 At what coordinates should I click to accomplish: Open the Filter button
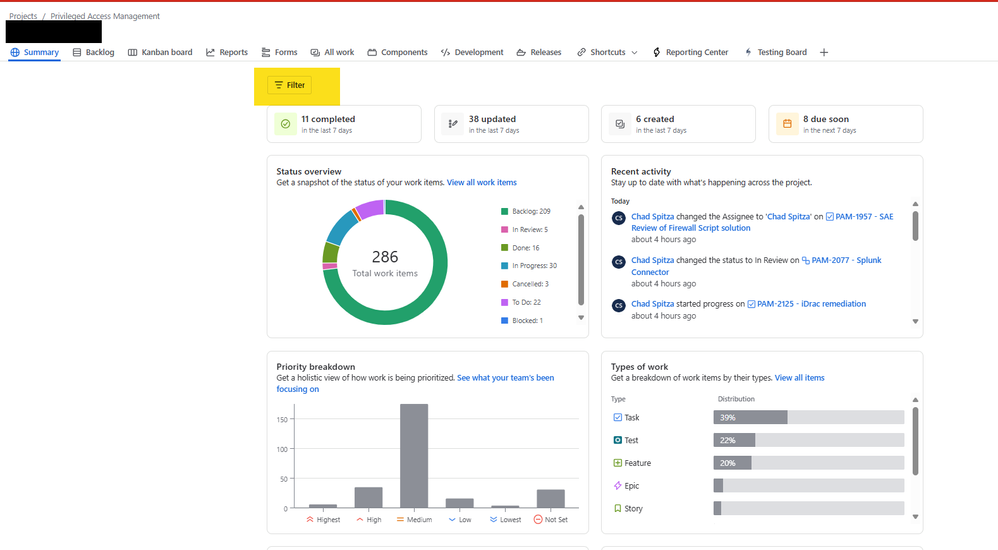point(290,85)
